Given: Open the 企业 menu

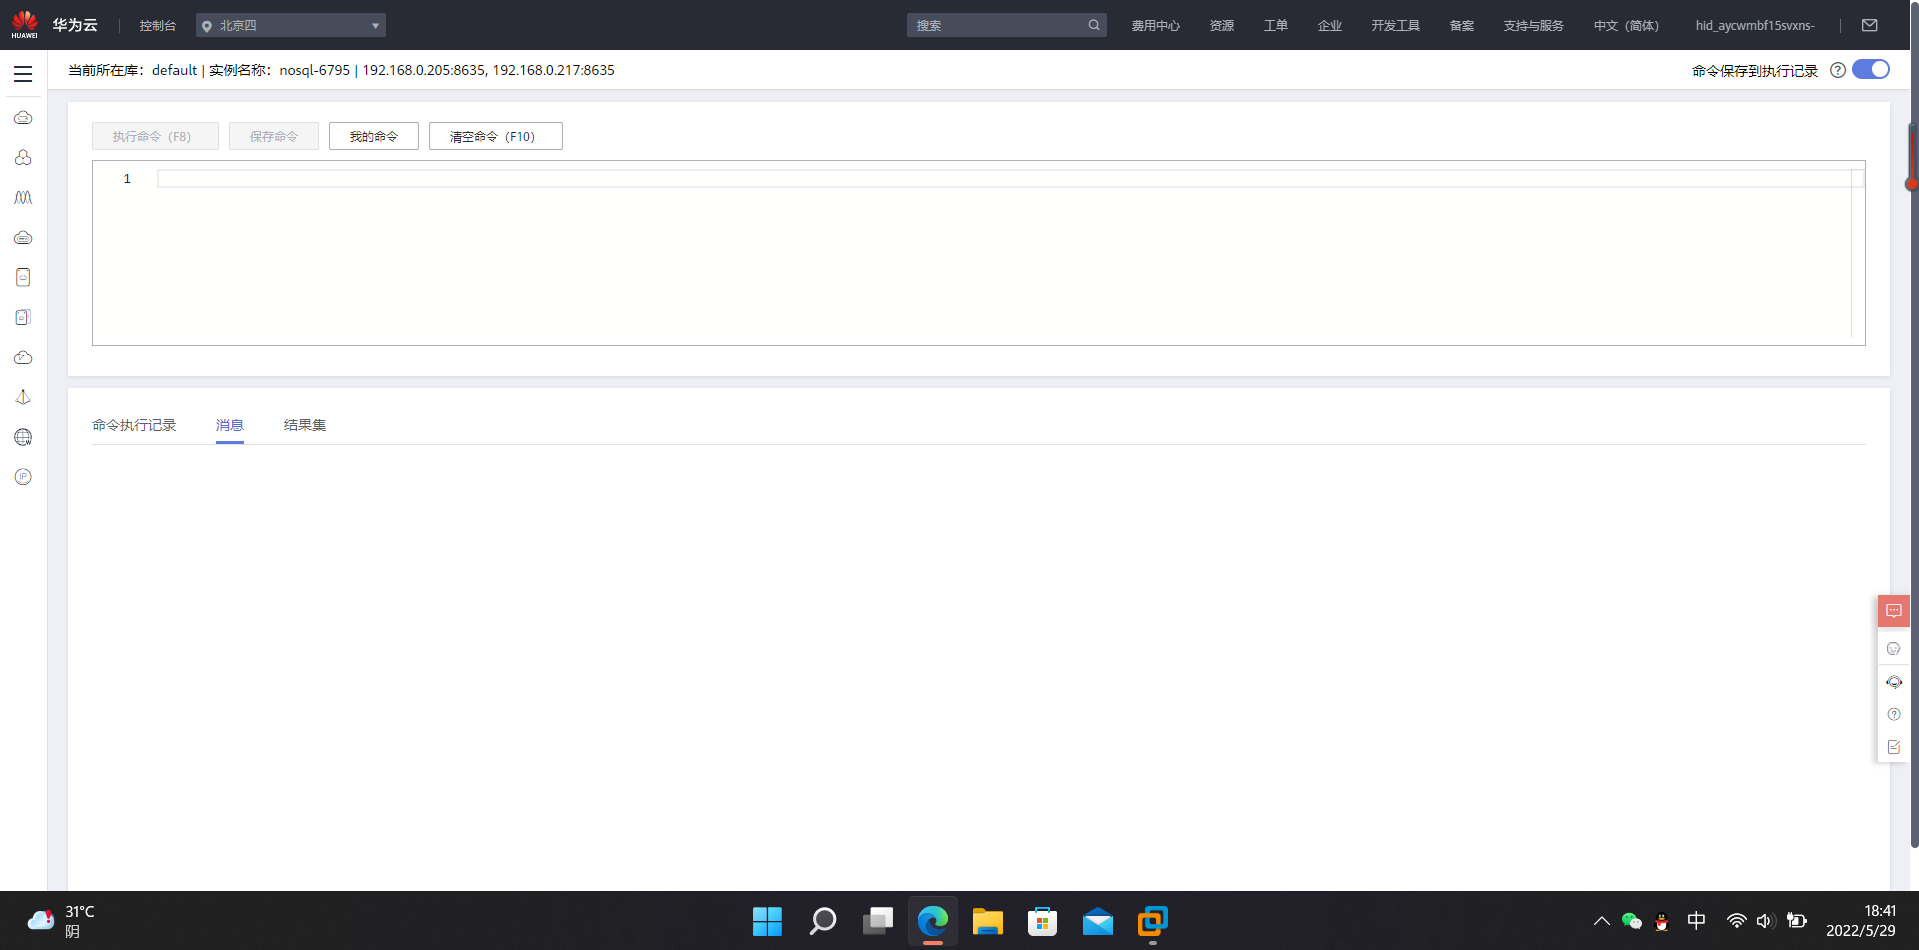Looking at the screenshot, I should [x=1330, y=26].
